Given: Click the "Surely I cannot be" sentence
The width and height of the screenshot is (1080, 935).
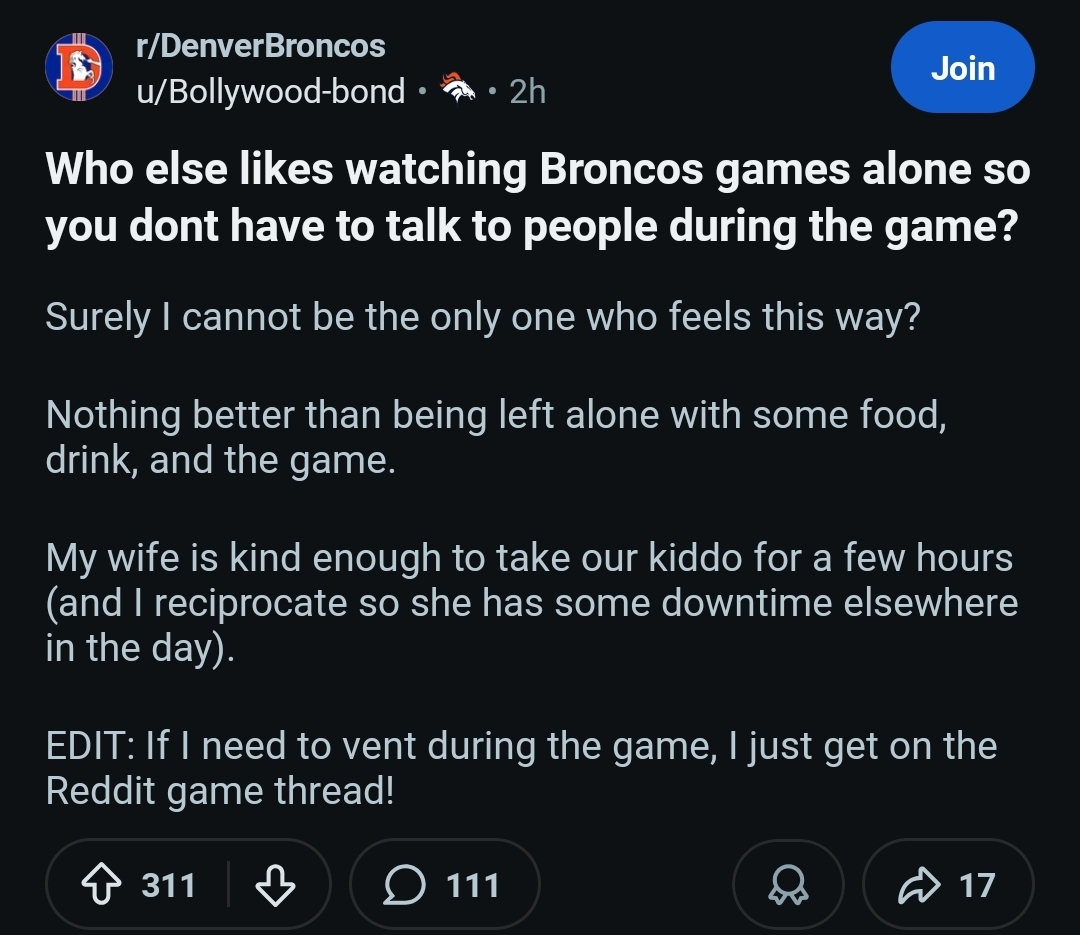Looking at the screenshot, I should tap(482, 318).
